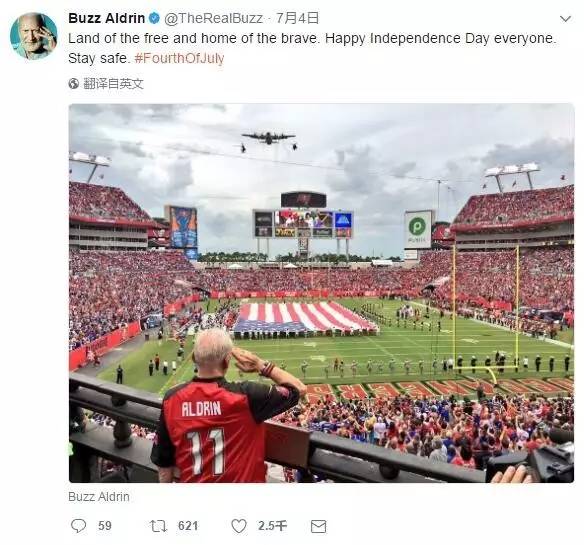The width and height of the screenshot is (584, 545).
Task: Like the tweet with heart icon
Action: 239,526
